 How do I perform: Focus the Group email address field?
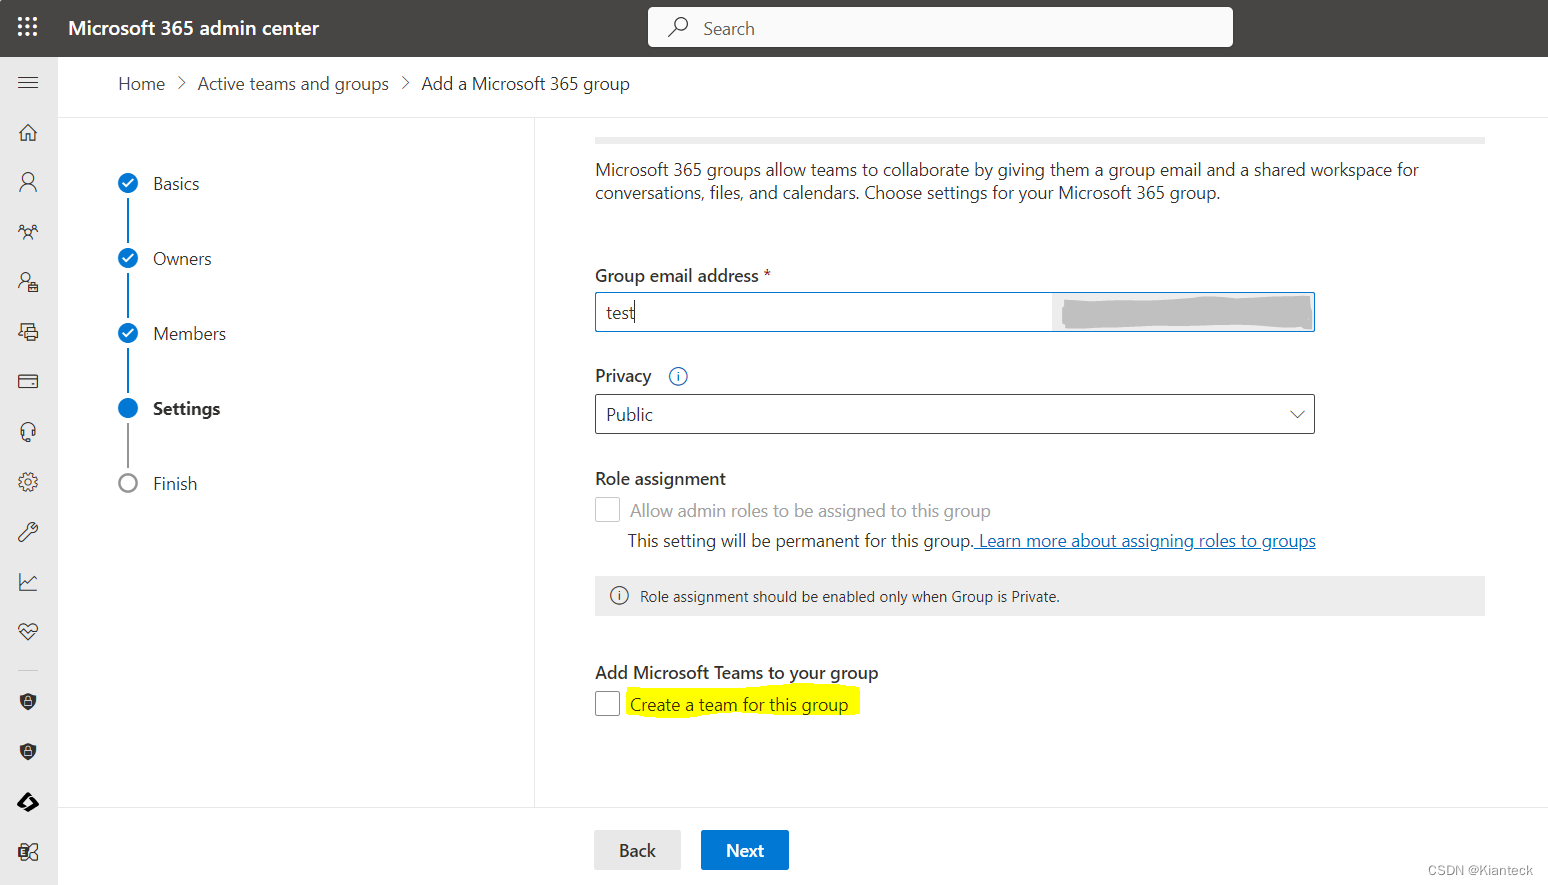(823, 312)
